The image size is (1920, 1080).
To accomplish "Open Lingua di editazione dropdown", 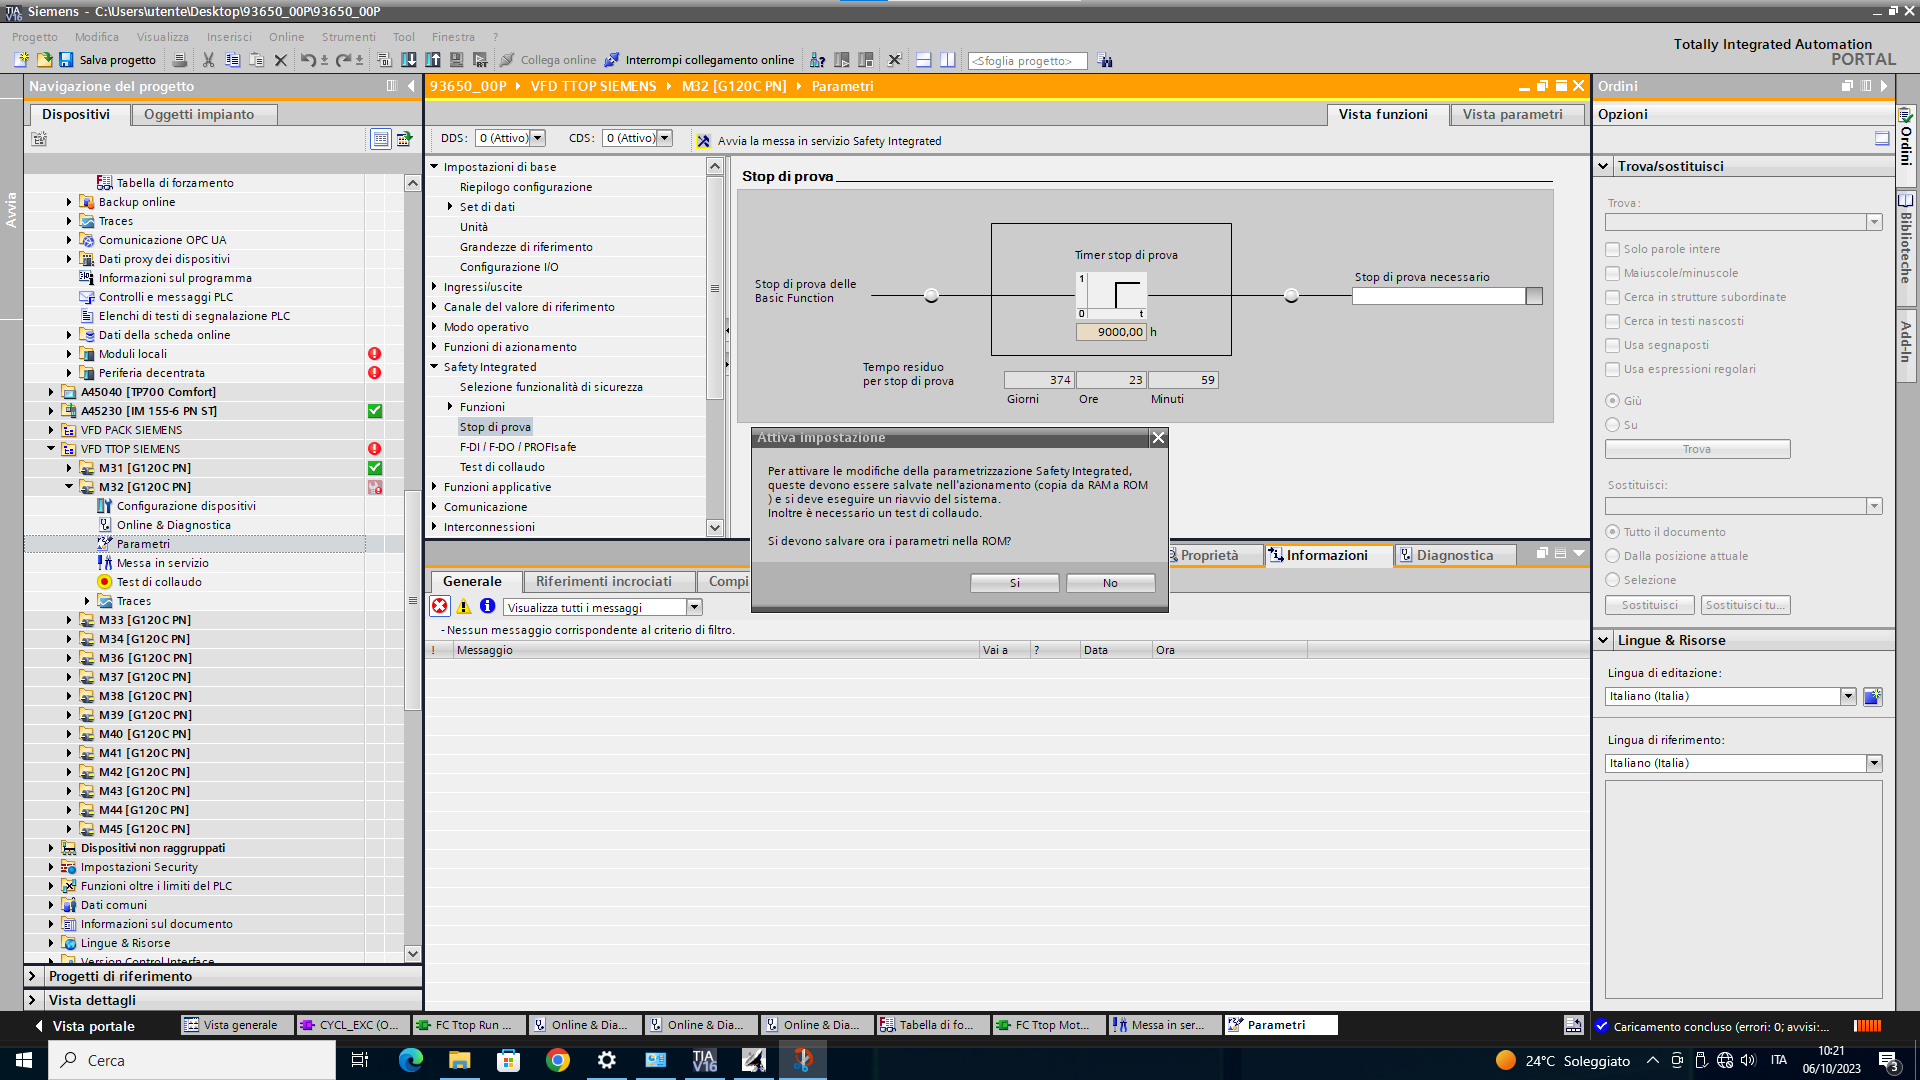I will [x=1848, y=697].
